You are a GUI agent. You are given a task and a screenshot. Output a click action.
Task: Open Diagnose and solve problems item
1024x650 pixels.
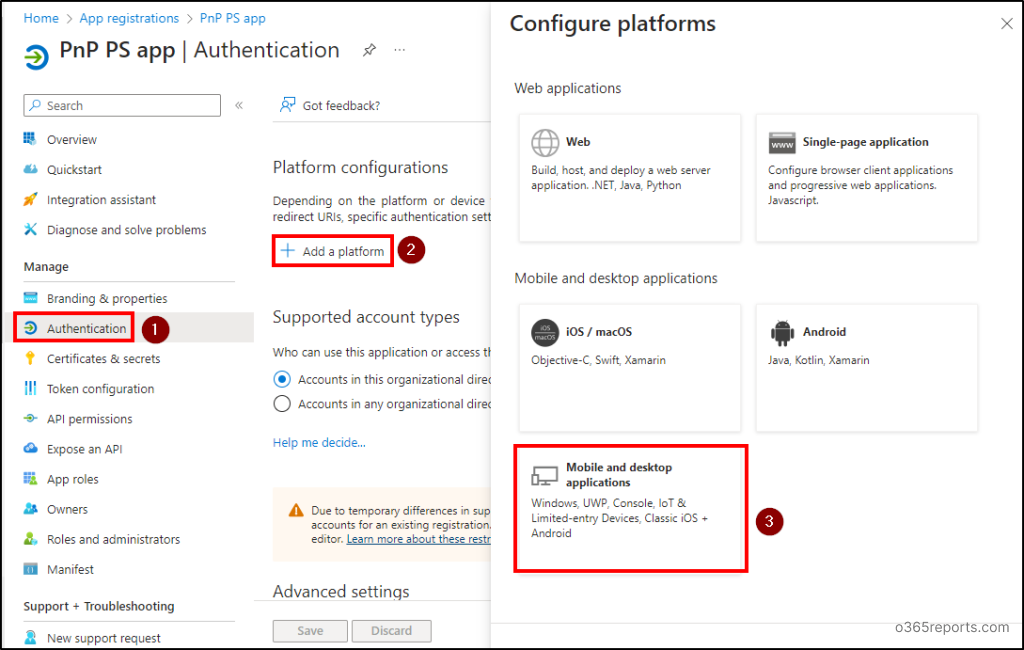(x=127, y=230)
